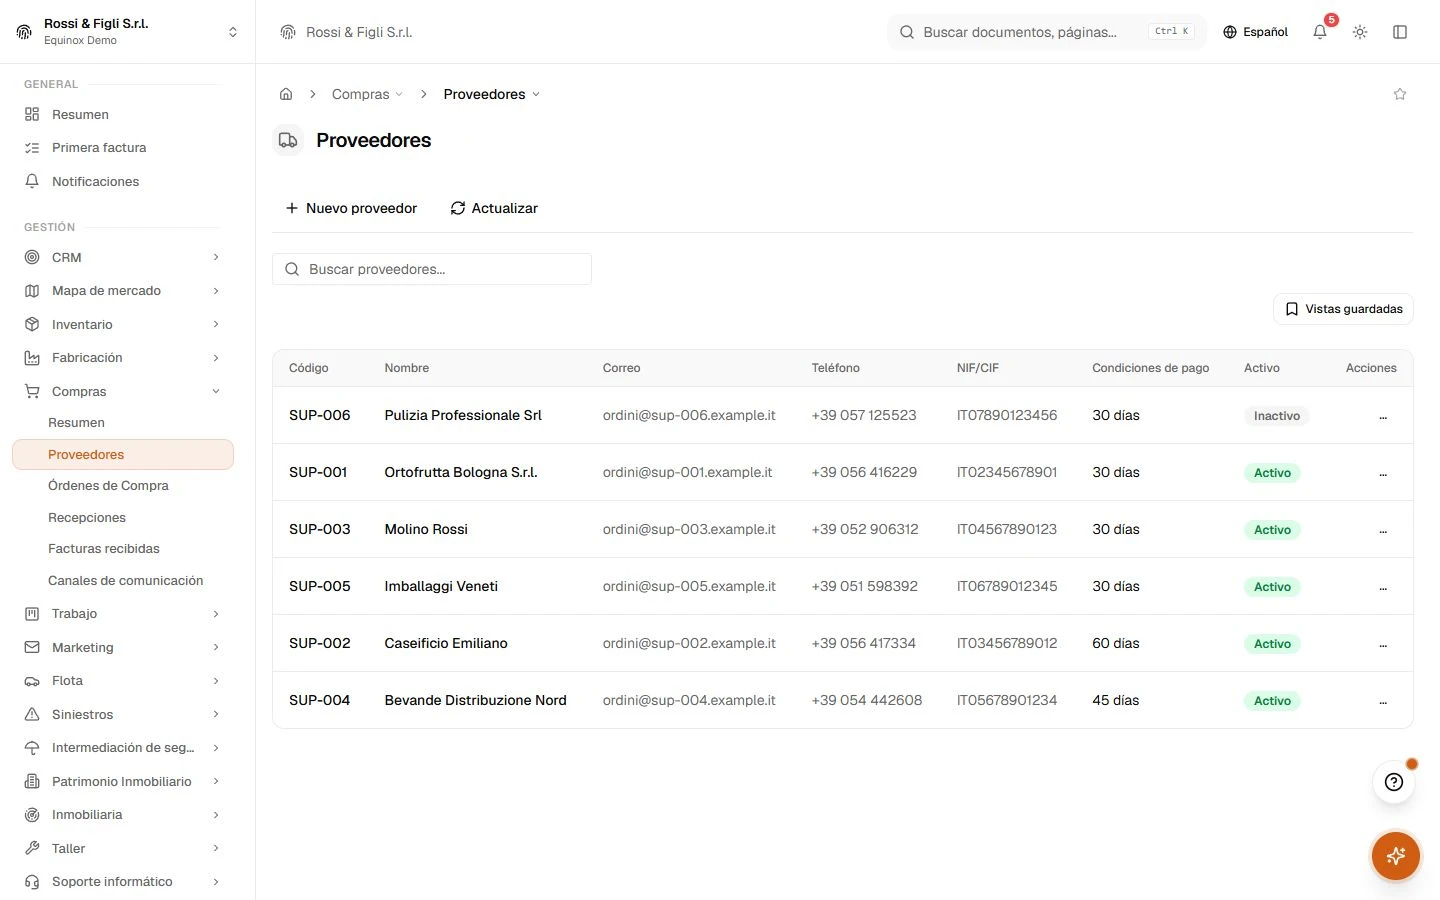Open the Español language selector
Viewport: 1440px width, 900px height.
pos(1255,32)
